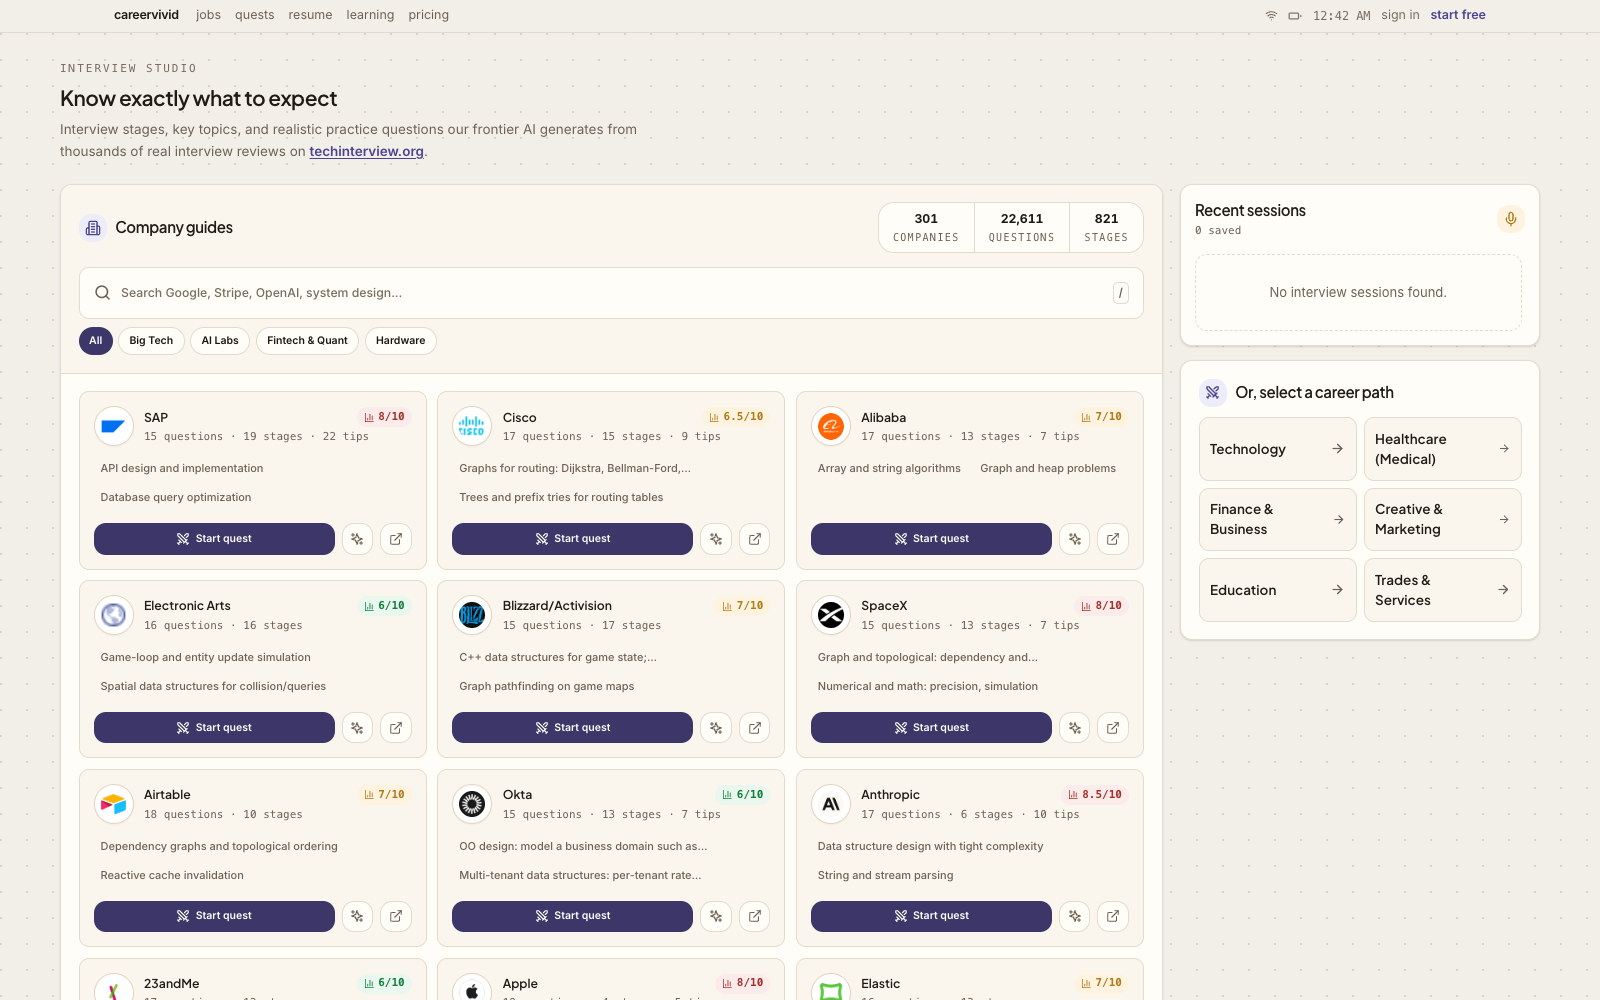Click the 821 Stages stat
Viewport: 1600px width, 1000px height.
pos(1106,227)
